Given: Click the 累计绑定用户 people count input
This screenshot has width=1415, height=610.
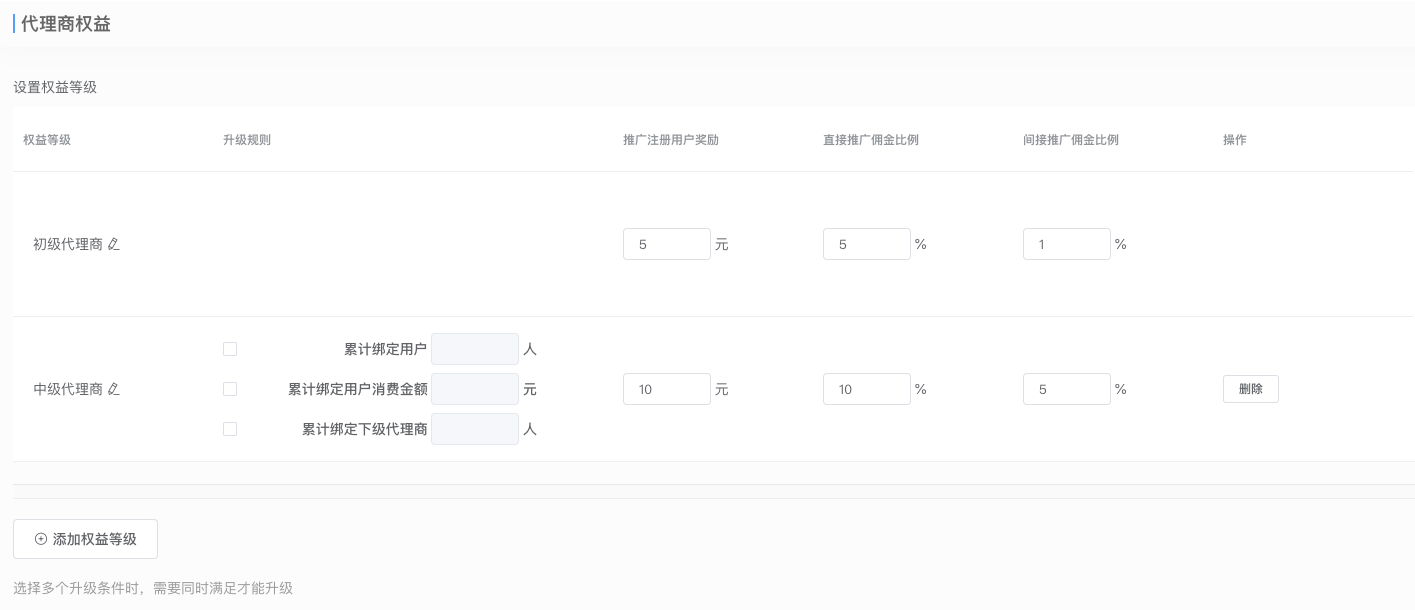Looking at the screenshot, I should tap(474, 349).
